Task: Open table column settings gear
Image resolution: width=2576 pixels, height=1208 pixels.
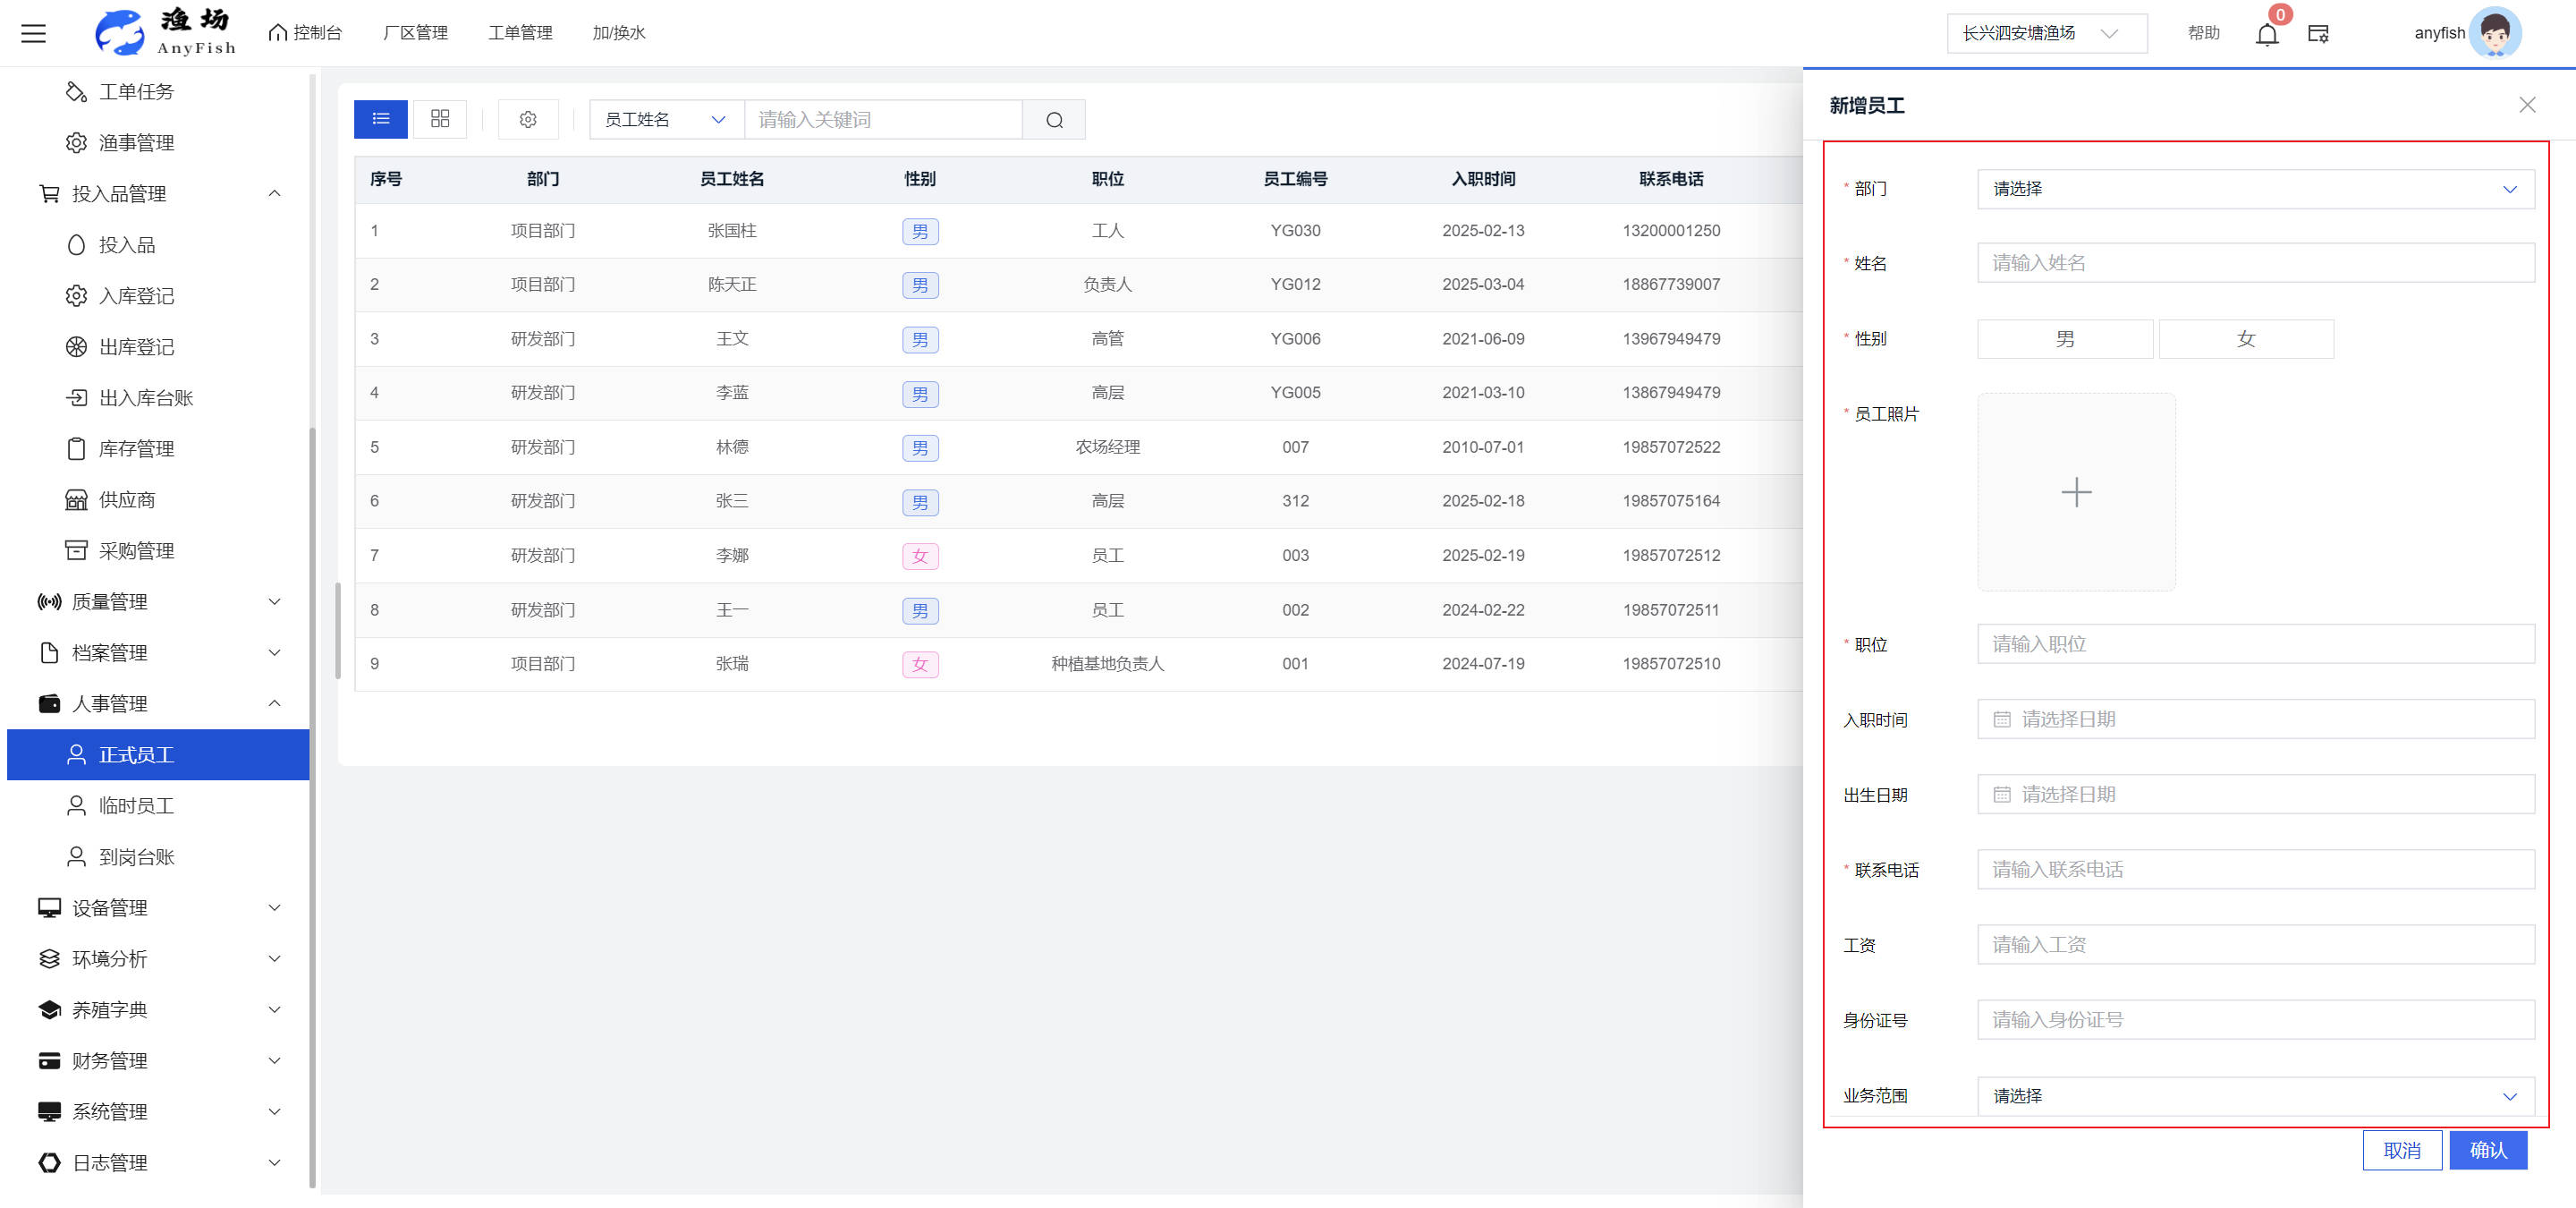Action: [528, 120]
